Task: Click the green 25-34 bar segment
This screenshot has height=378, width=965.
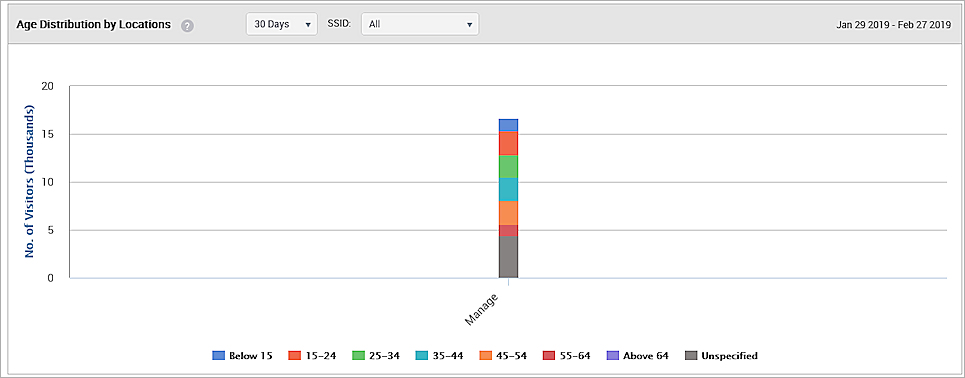Action: 508,167
